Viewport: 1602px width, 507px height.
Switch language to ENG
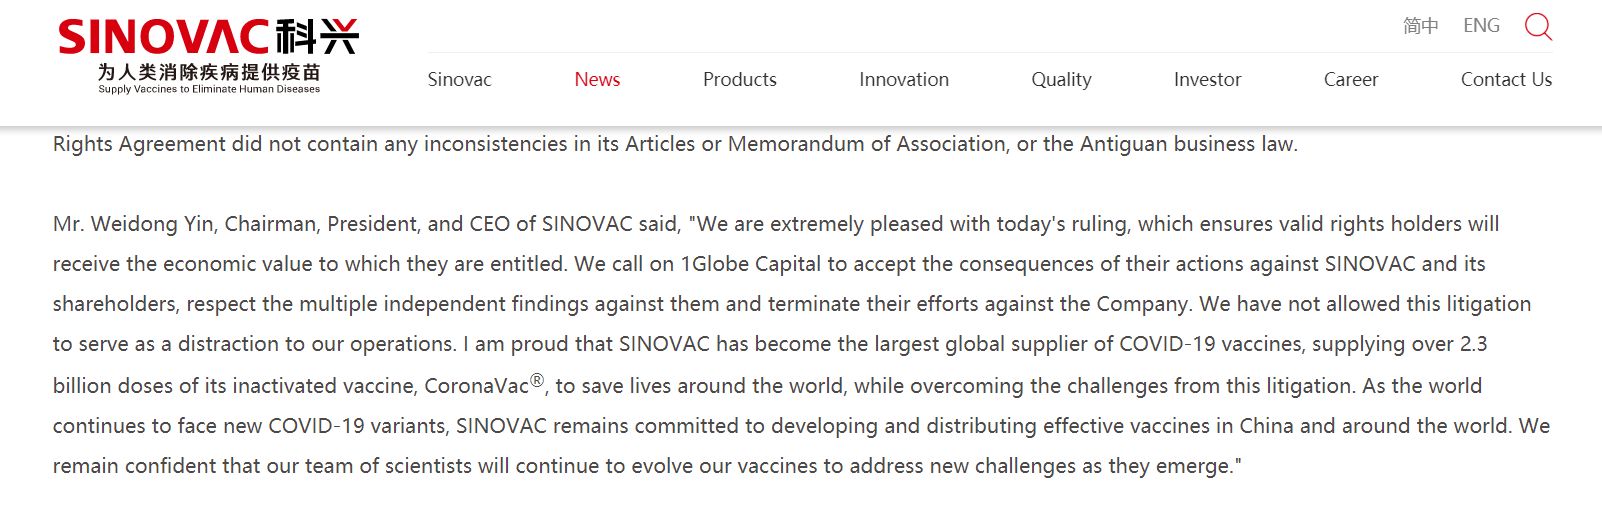click(x=1481, y=26)
